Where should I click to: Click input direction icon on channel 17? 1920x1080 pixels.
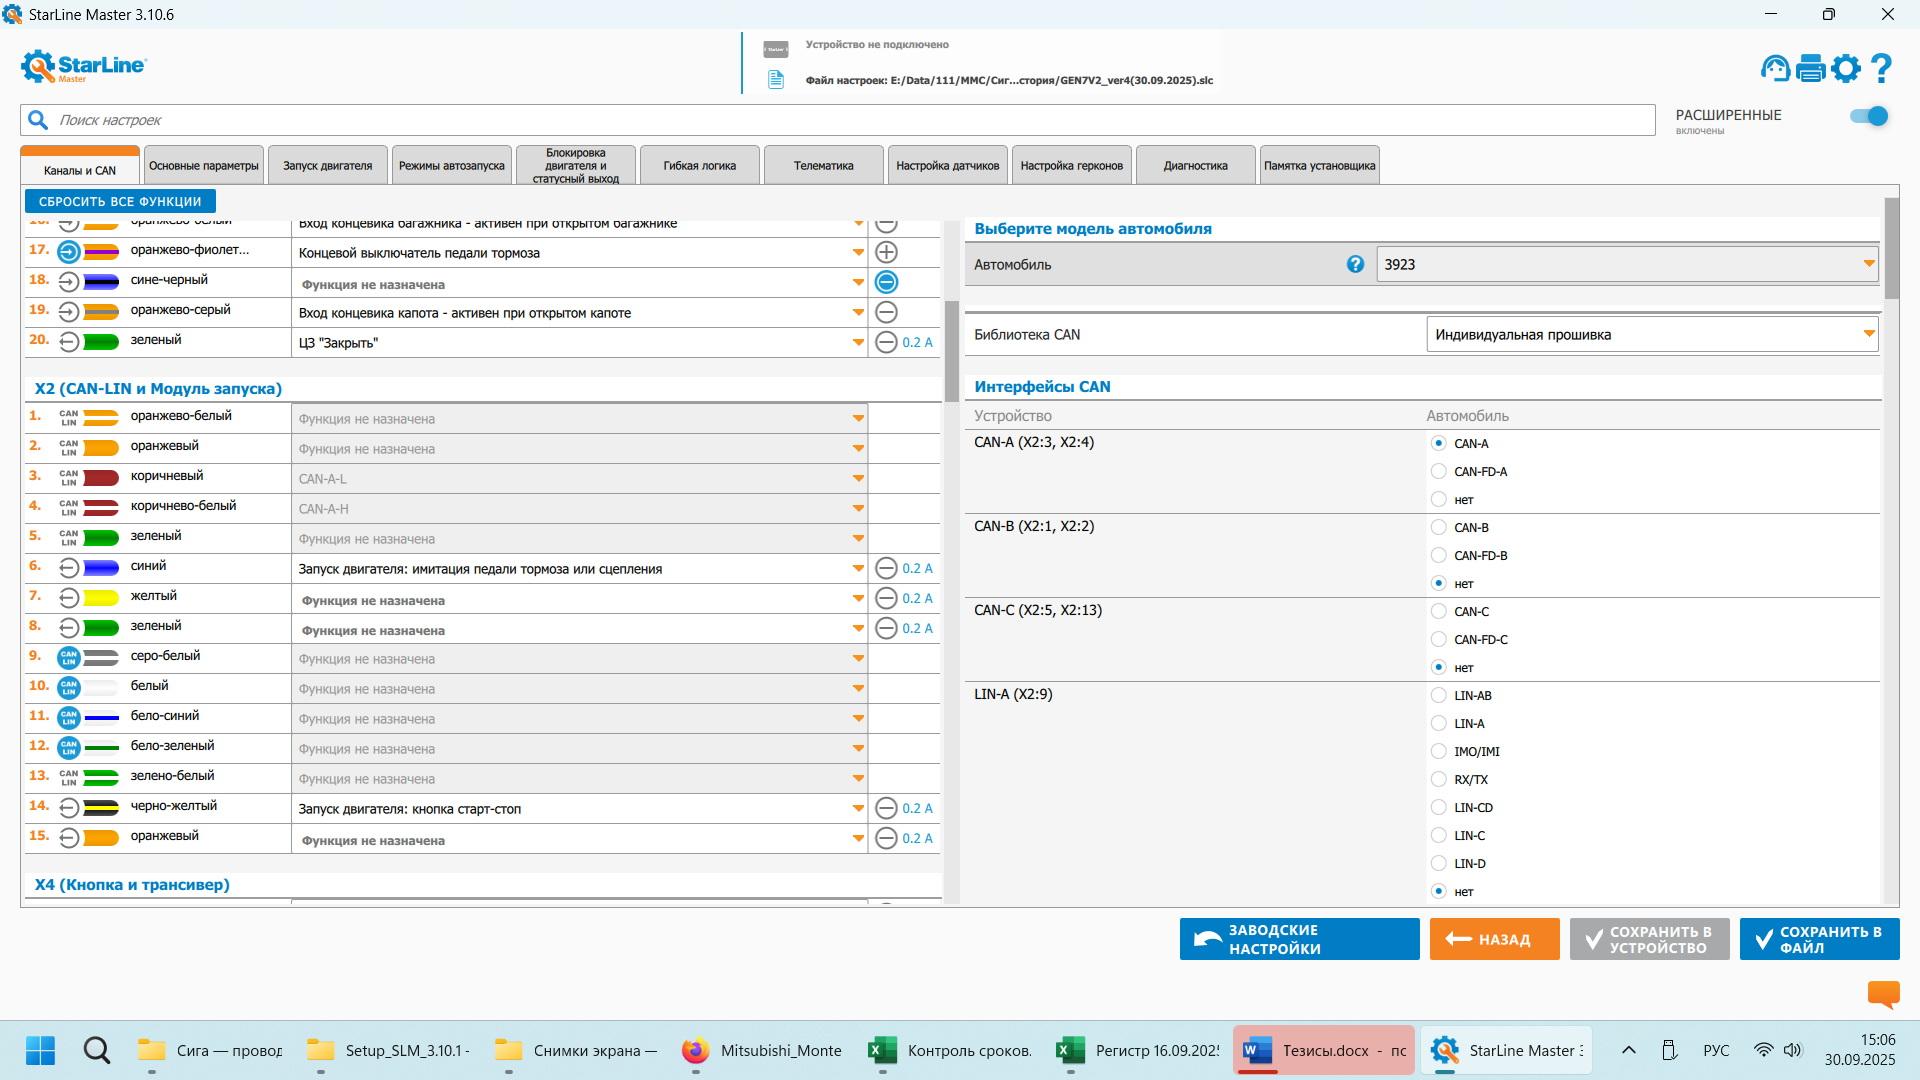tap(68, 252)
